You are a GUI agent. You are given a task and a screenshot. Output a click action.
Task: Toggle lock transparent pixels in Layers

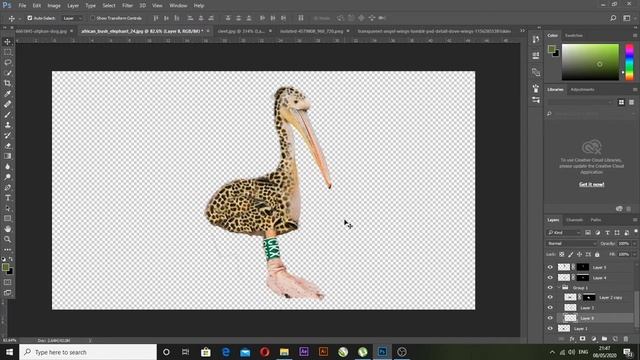(x=562, y=254)
